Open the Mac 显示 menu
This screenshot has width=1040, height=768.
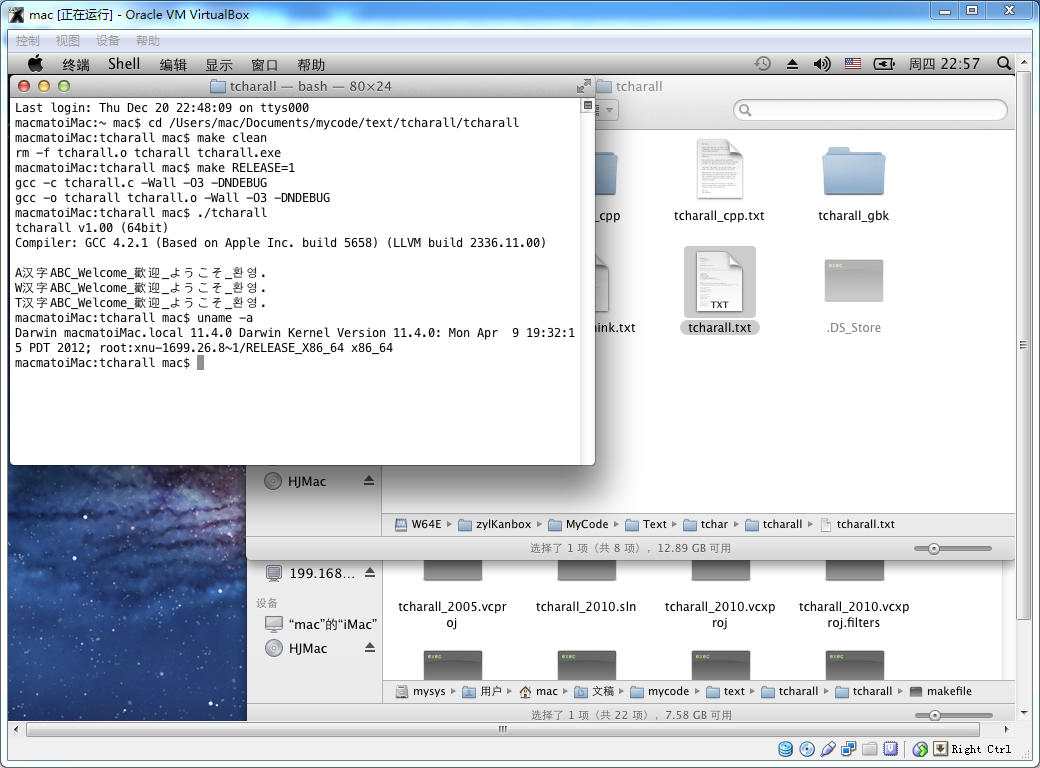point(219,64)
